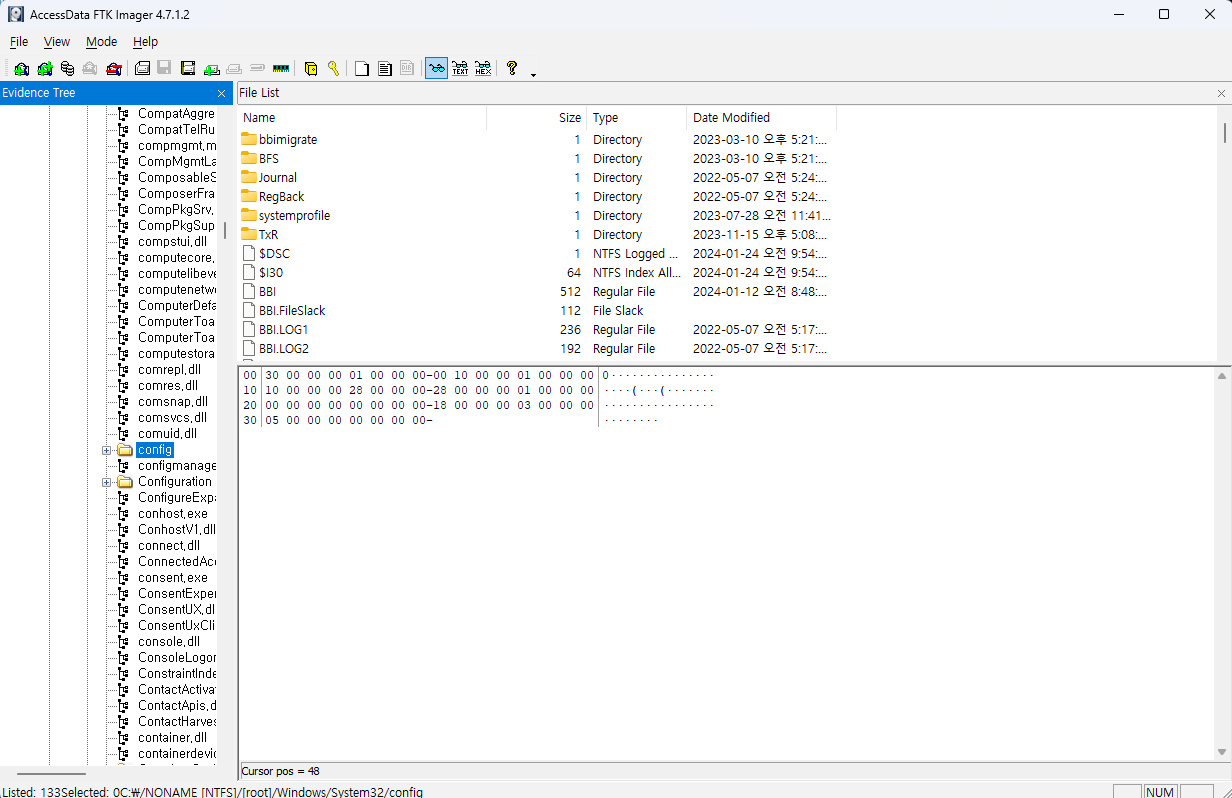This screenshot has height=798, width=1232.
Task: Click Add to Custom Content Image icon
Action: [211, 68]
